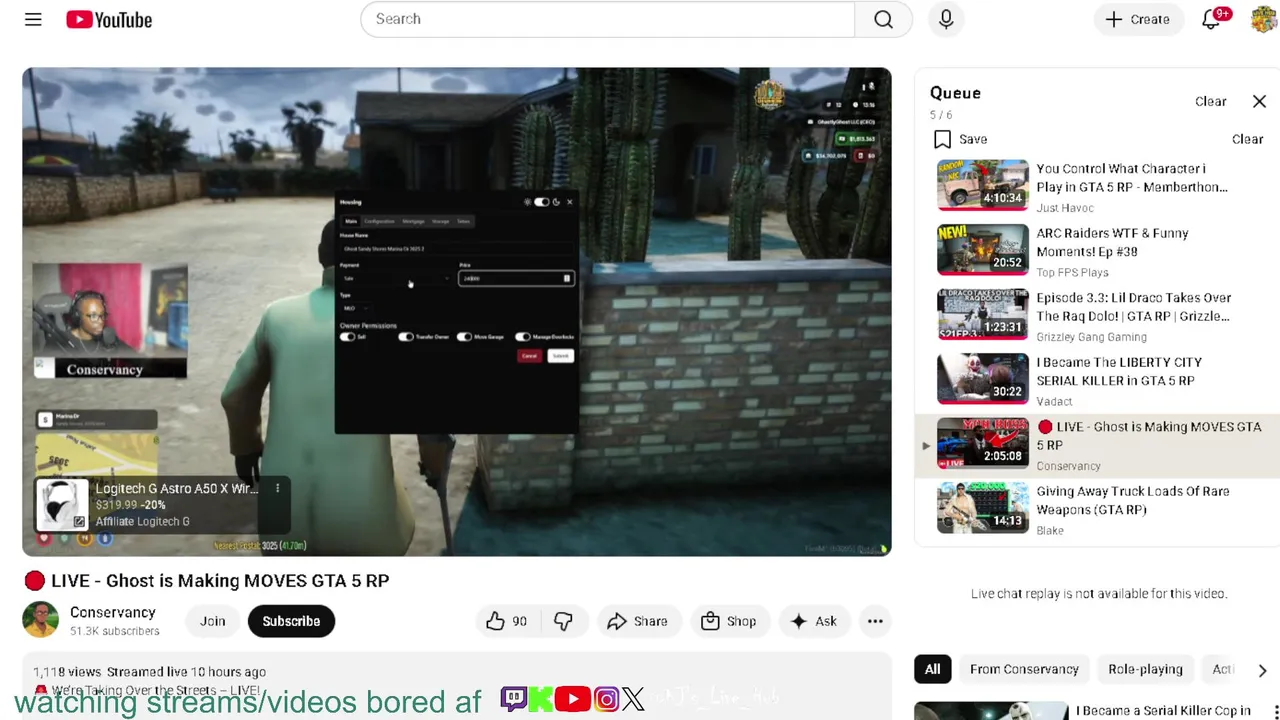
Task: Click the magnifier search button
Action: (x=883, y=19)
